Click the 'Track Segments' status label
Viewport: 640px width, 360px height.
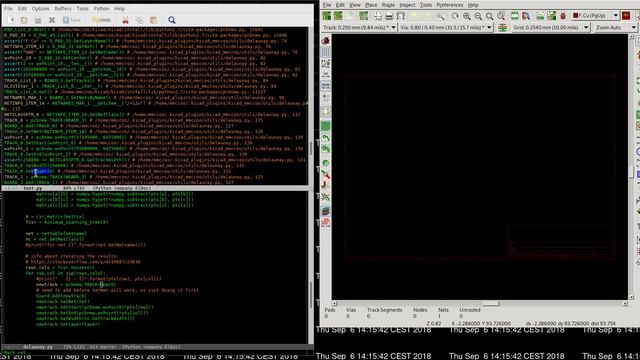(384, 310)
